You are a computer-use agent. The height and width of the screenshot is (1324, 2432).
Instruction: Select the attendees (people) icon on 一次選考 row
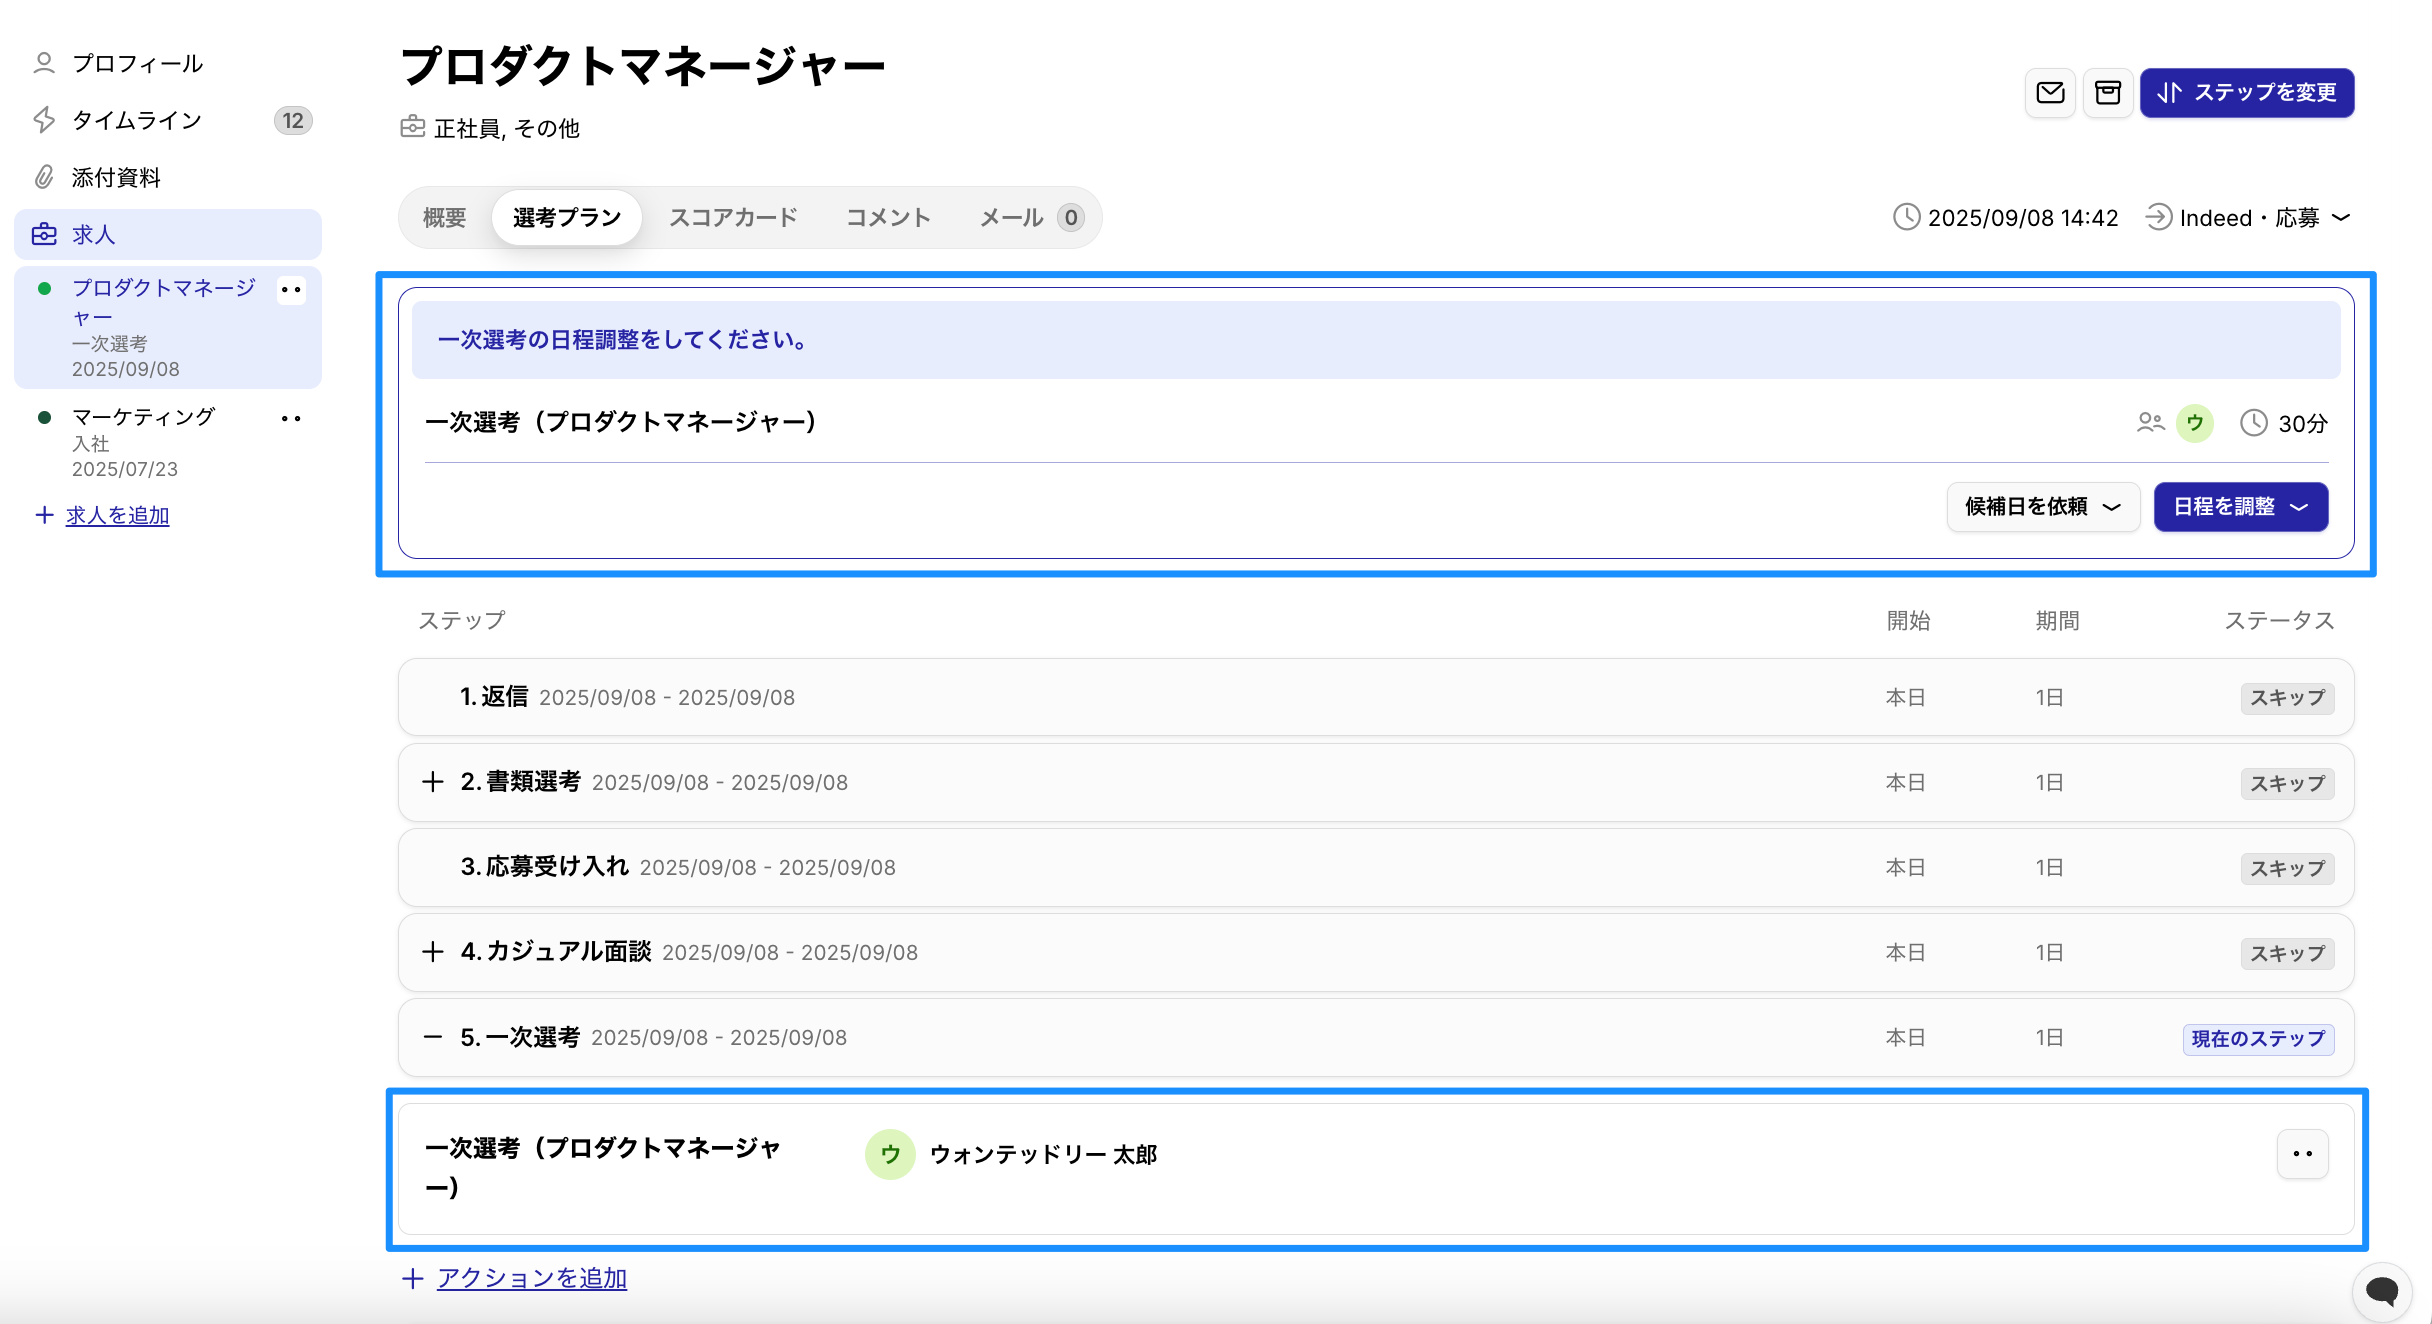(2152, 423)
